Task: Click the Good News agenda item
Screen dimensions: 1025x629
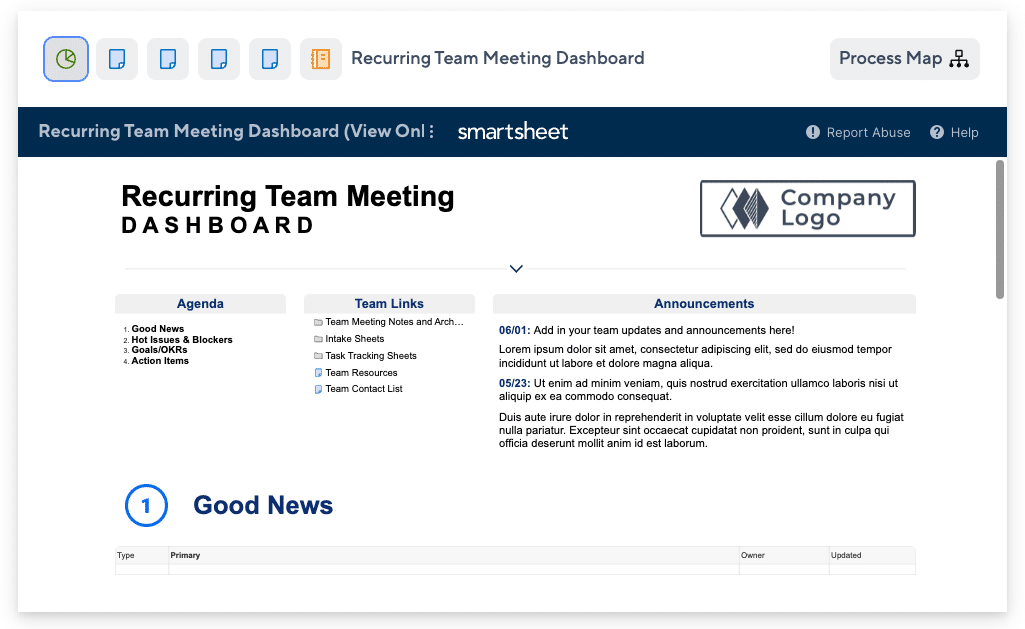Action: tap(158, 329)
